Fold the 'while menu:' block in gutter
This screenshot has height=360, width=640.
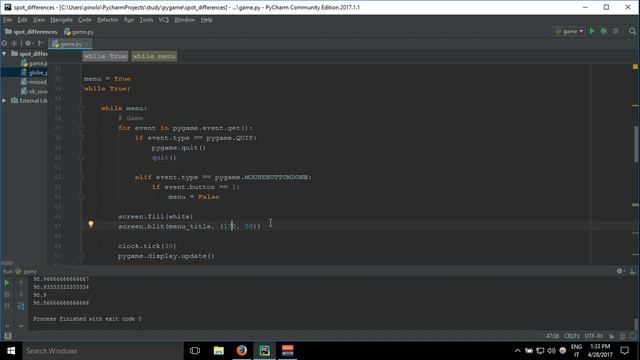point(81,108)
